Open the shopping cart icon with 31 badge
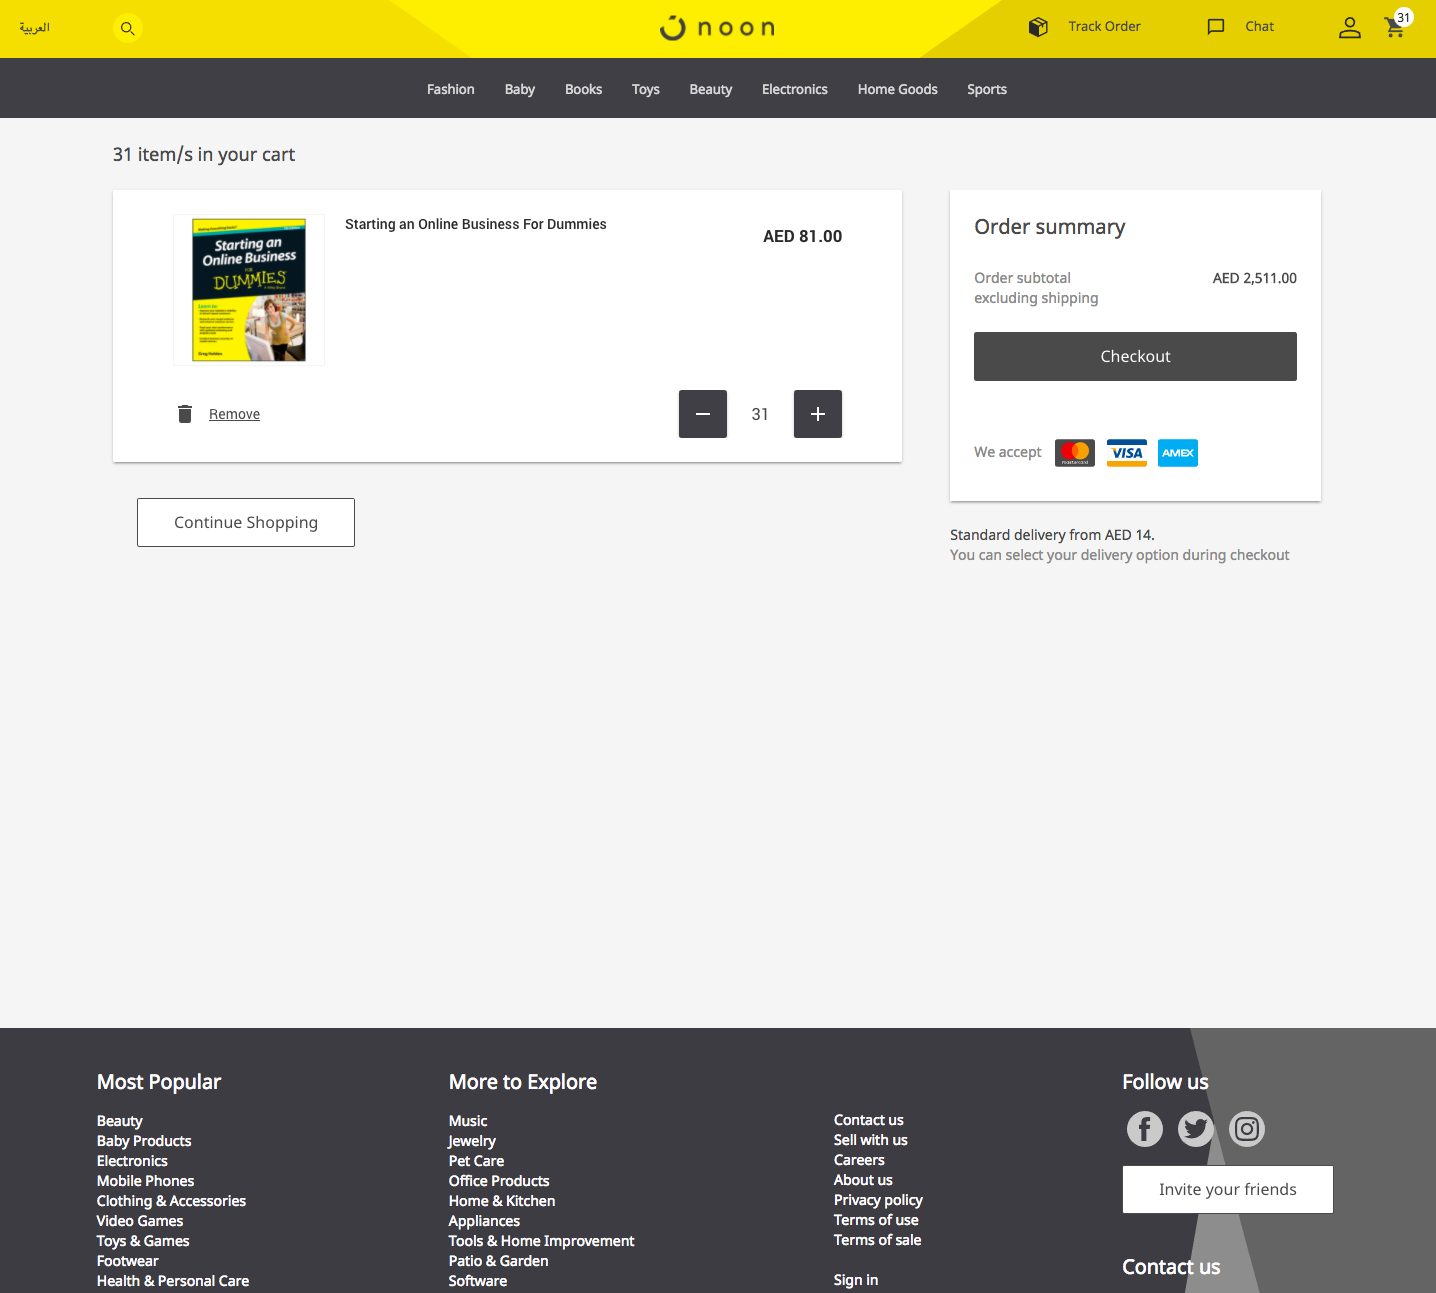The image size is (1436, 1293). tap(1397, 25)
